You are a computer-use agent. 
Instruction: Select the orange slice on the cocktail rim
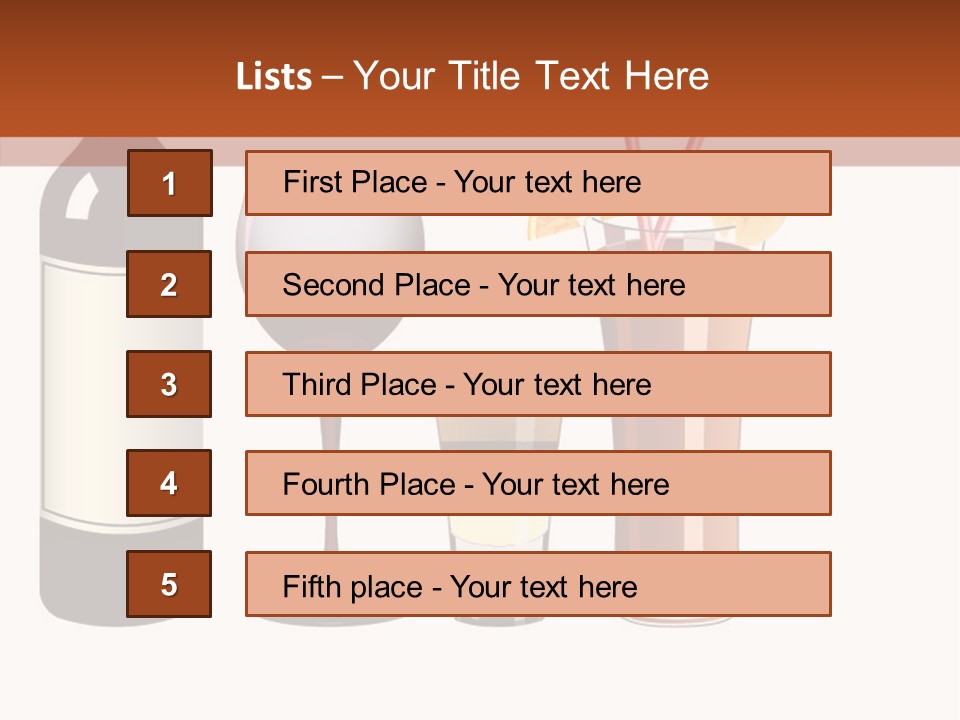click(549, 226)
